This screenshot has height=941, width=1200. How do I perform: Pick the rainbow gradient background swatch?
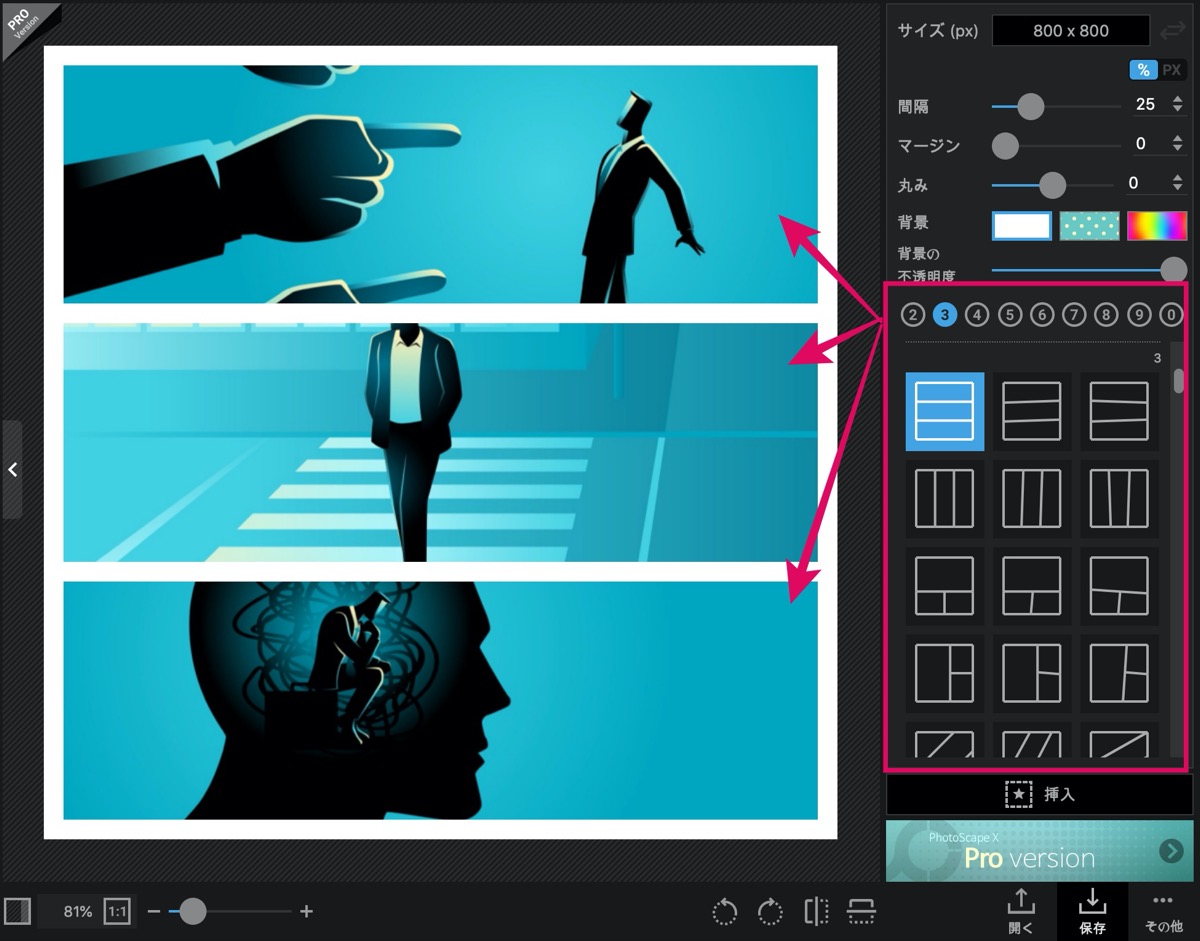(1157, 226)
